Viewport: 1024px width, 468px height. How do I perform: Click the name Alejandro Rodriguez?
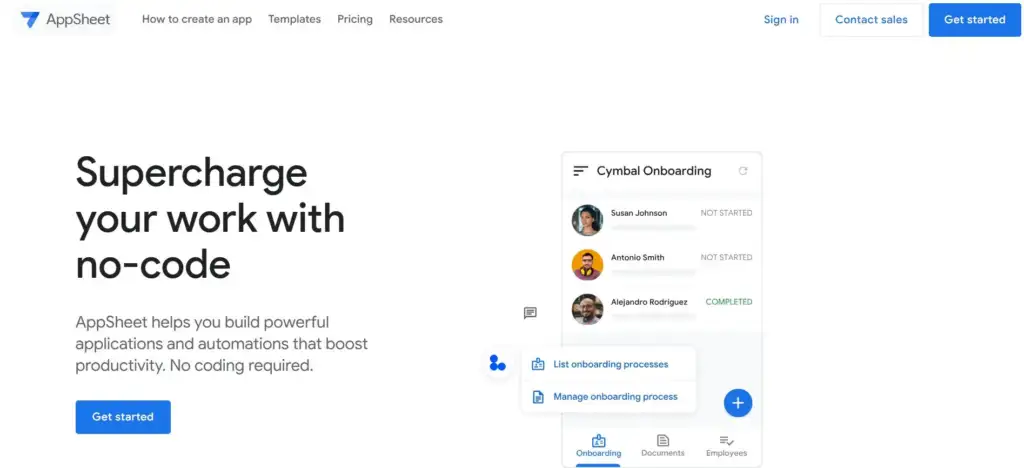click(x=649, y=302)
